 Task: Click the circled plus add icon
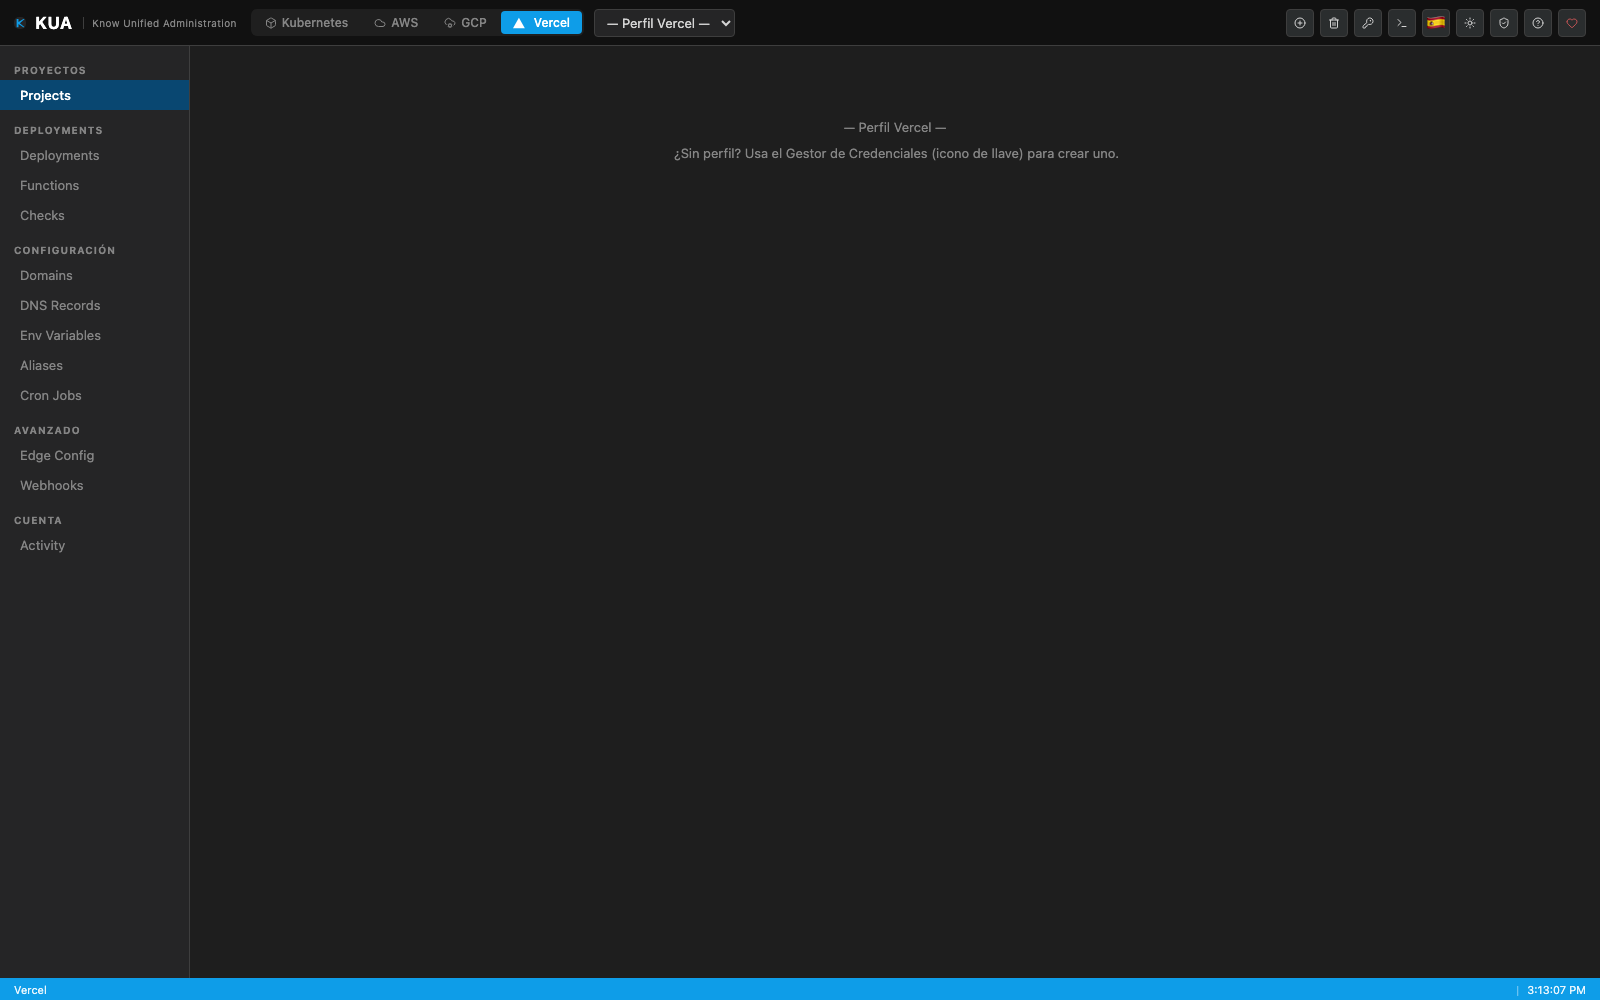coord(1300,23)
